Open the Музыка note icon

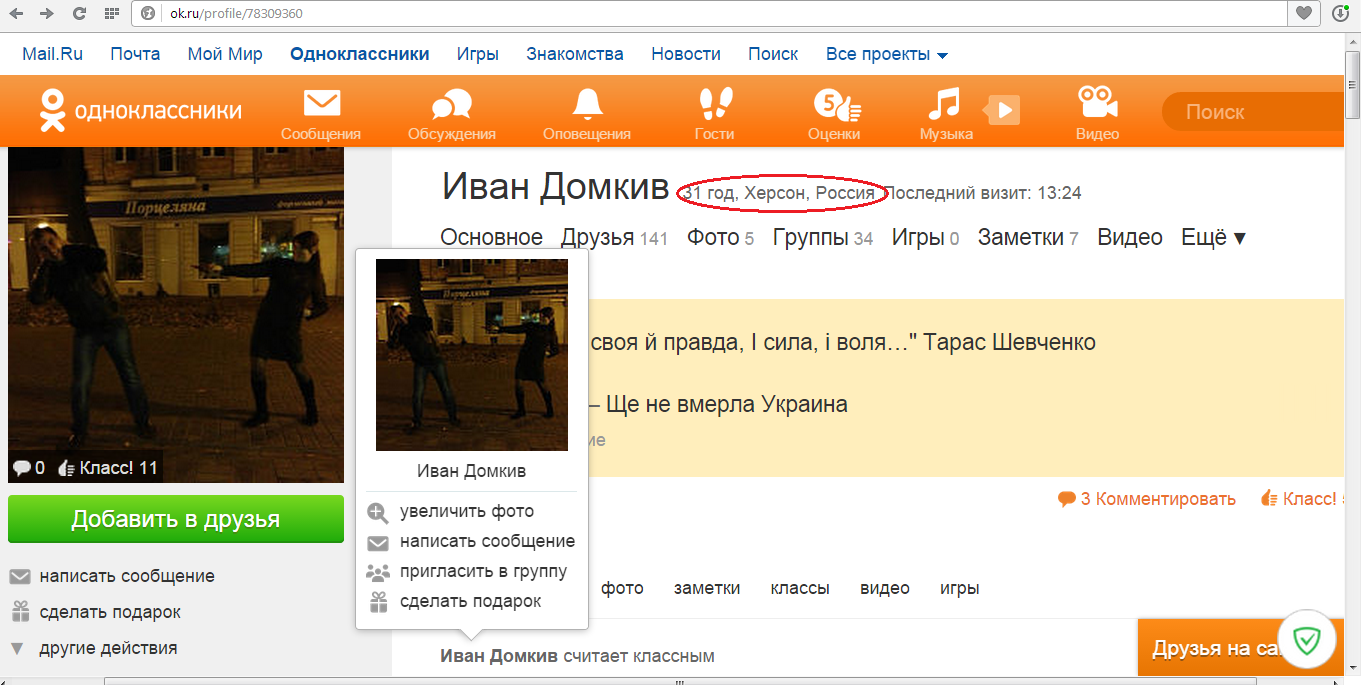(x=943, y=103)
